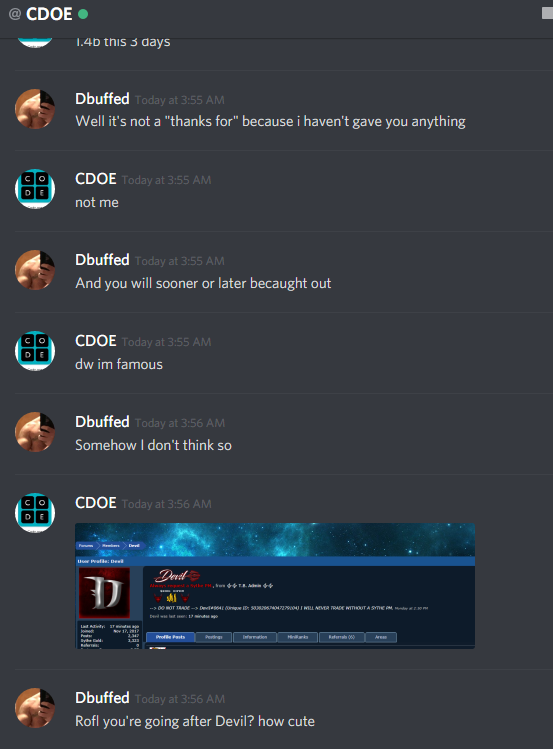Click the gray icon at the header's right edge
Viewport: 553px width, 749px height.
click(x=547, y=13)
